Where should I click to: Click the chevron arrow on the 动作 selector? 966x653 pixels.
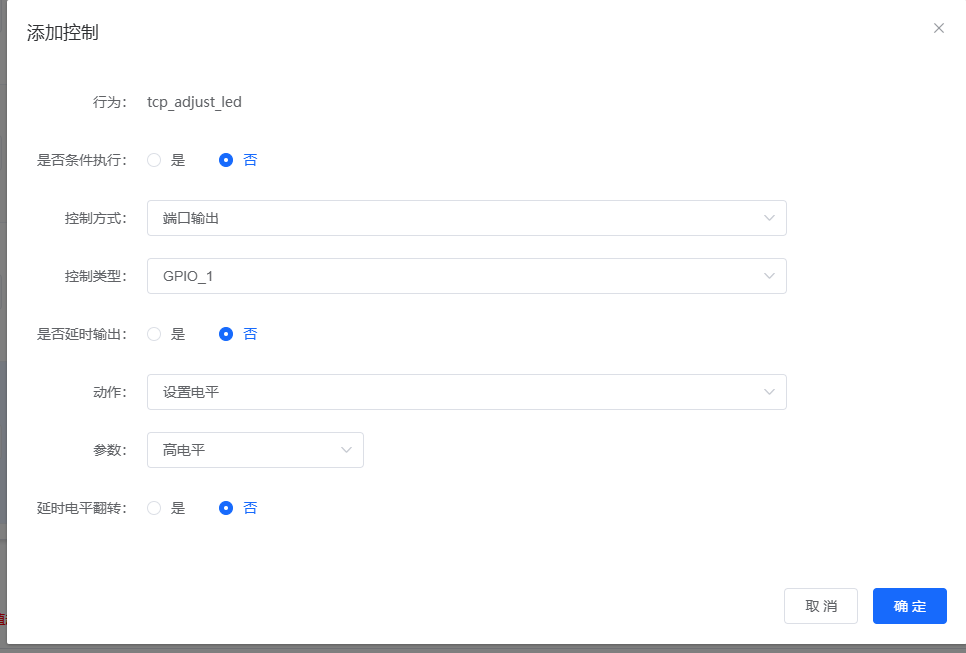(x=770, y=392)
